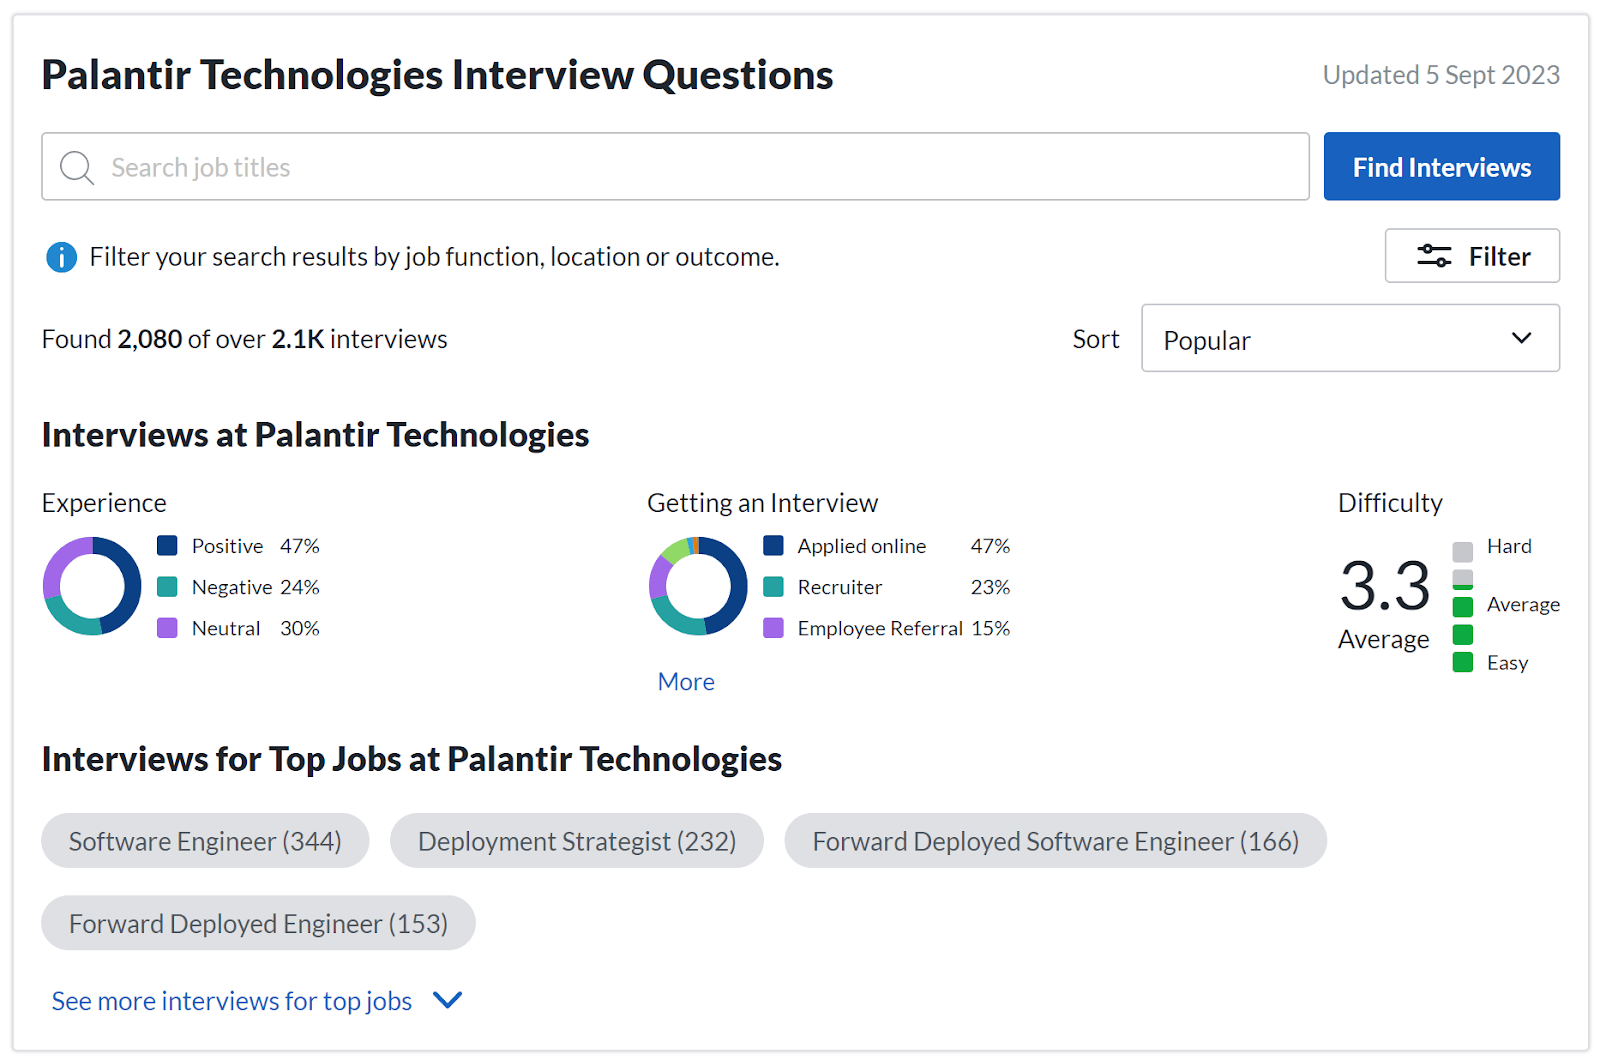Click the blue info icon near filter tip
The width and height of the screenshot is (1600, 1060).
point(61,257)
